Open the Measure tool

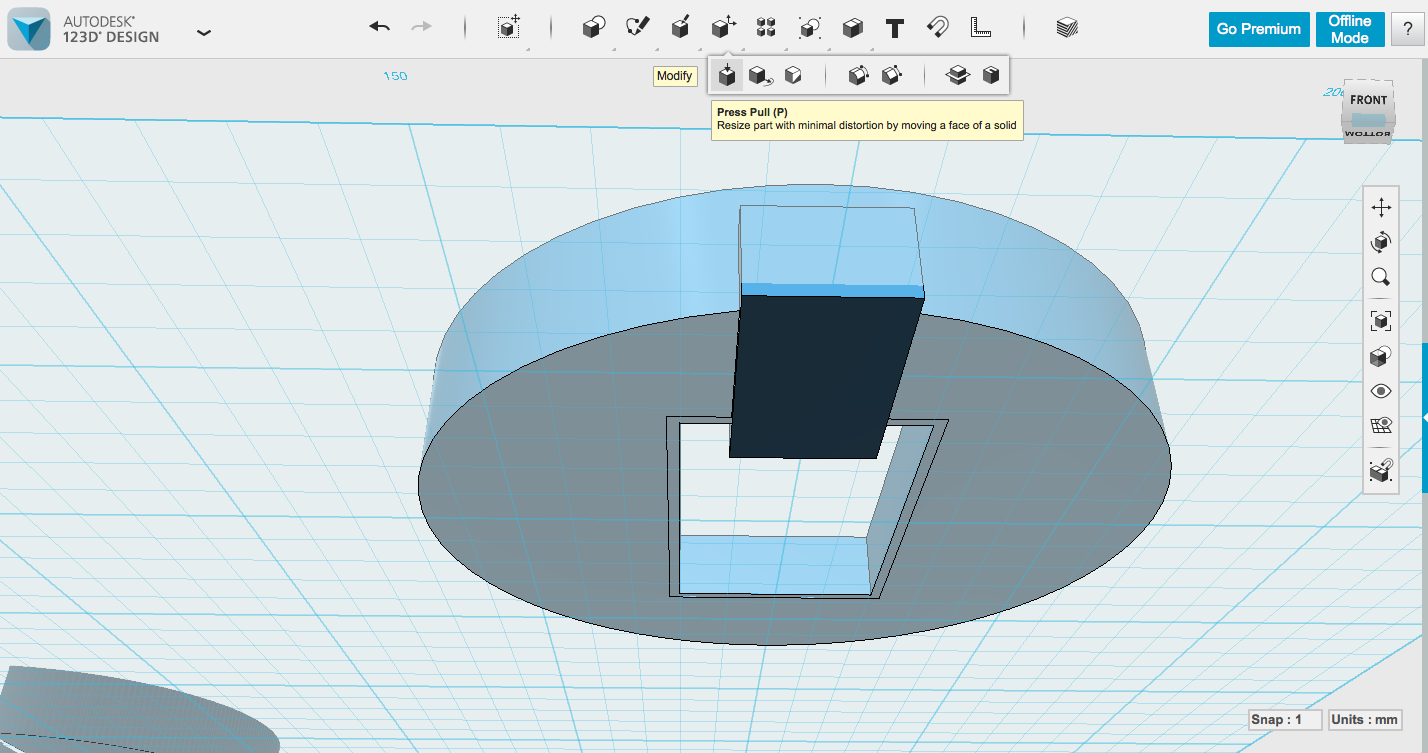[979, 27]
